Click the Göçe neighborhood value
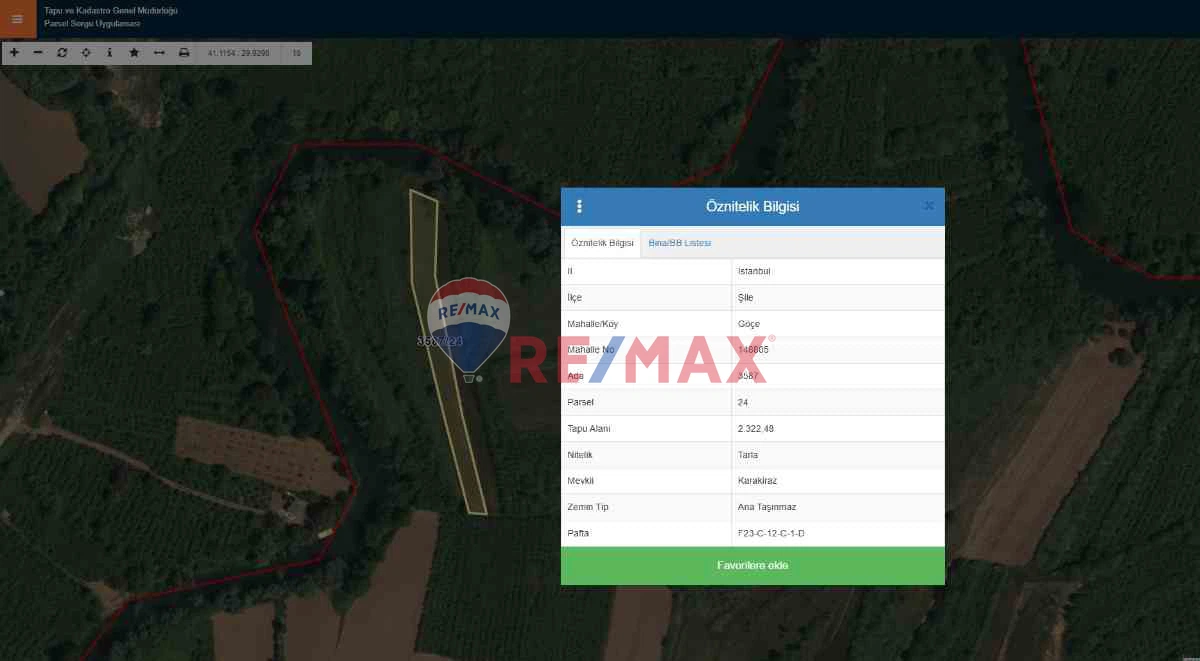This screenshot has width=1200, height=661. click(749, 324)
